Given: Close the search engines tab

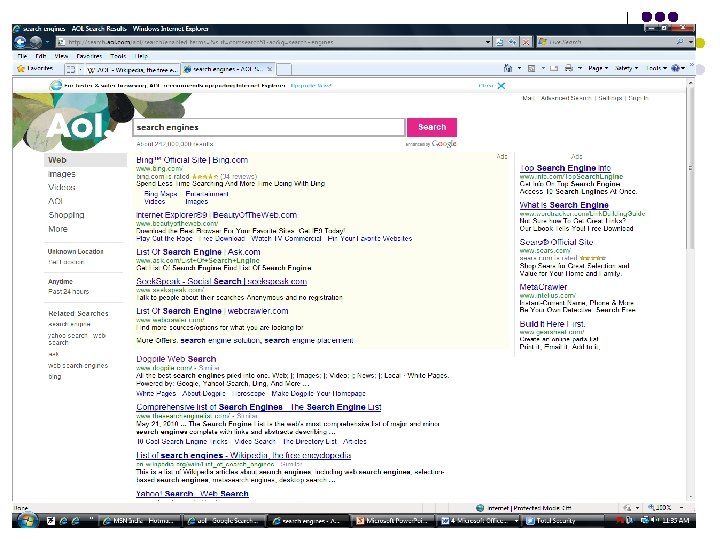Looking at the screenshot, I should coord(270,69).
